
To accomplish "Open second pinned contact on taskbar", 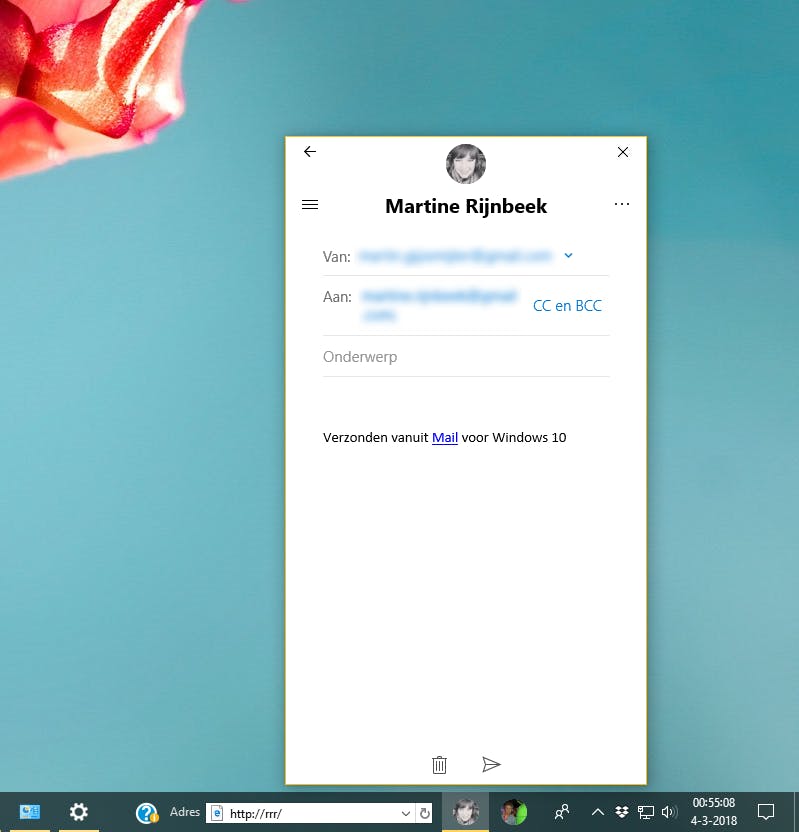I will coord(514,812).
